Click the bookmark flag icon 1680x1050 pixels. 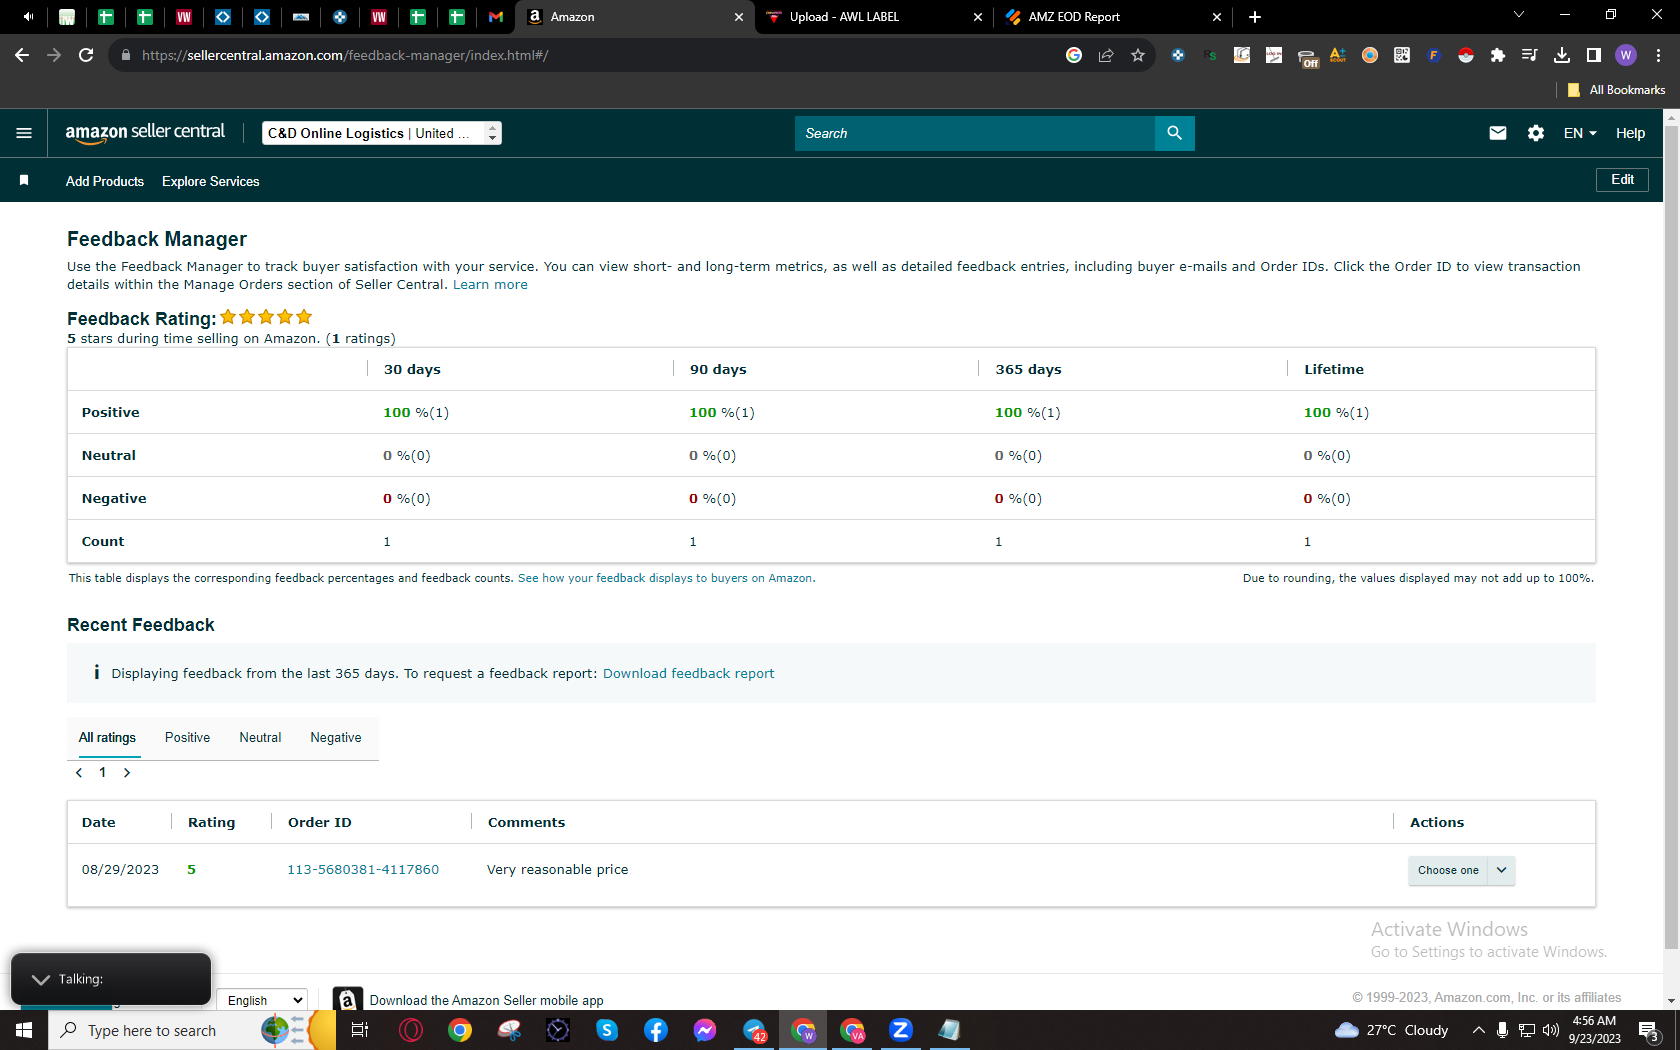tap(24, 181)
